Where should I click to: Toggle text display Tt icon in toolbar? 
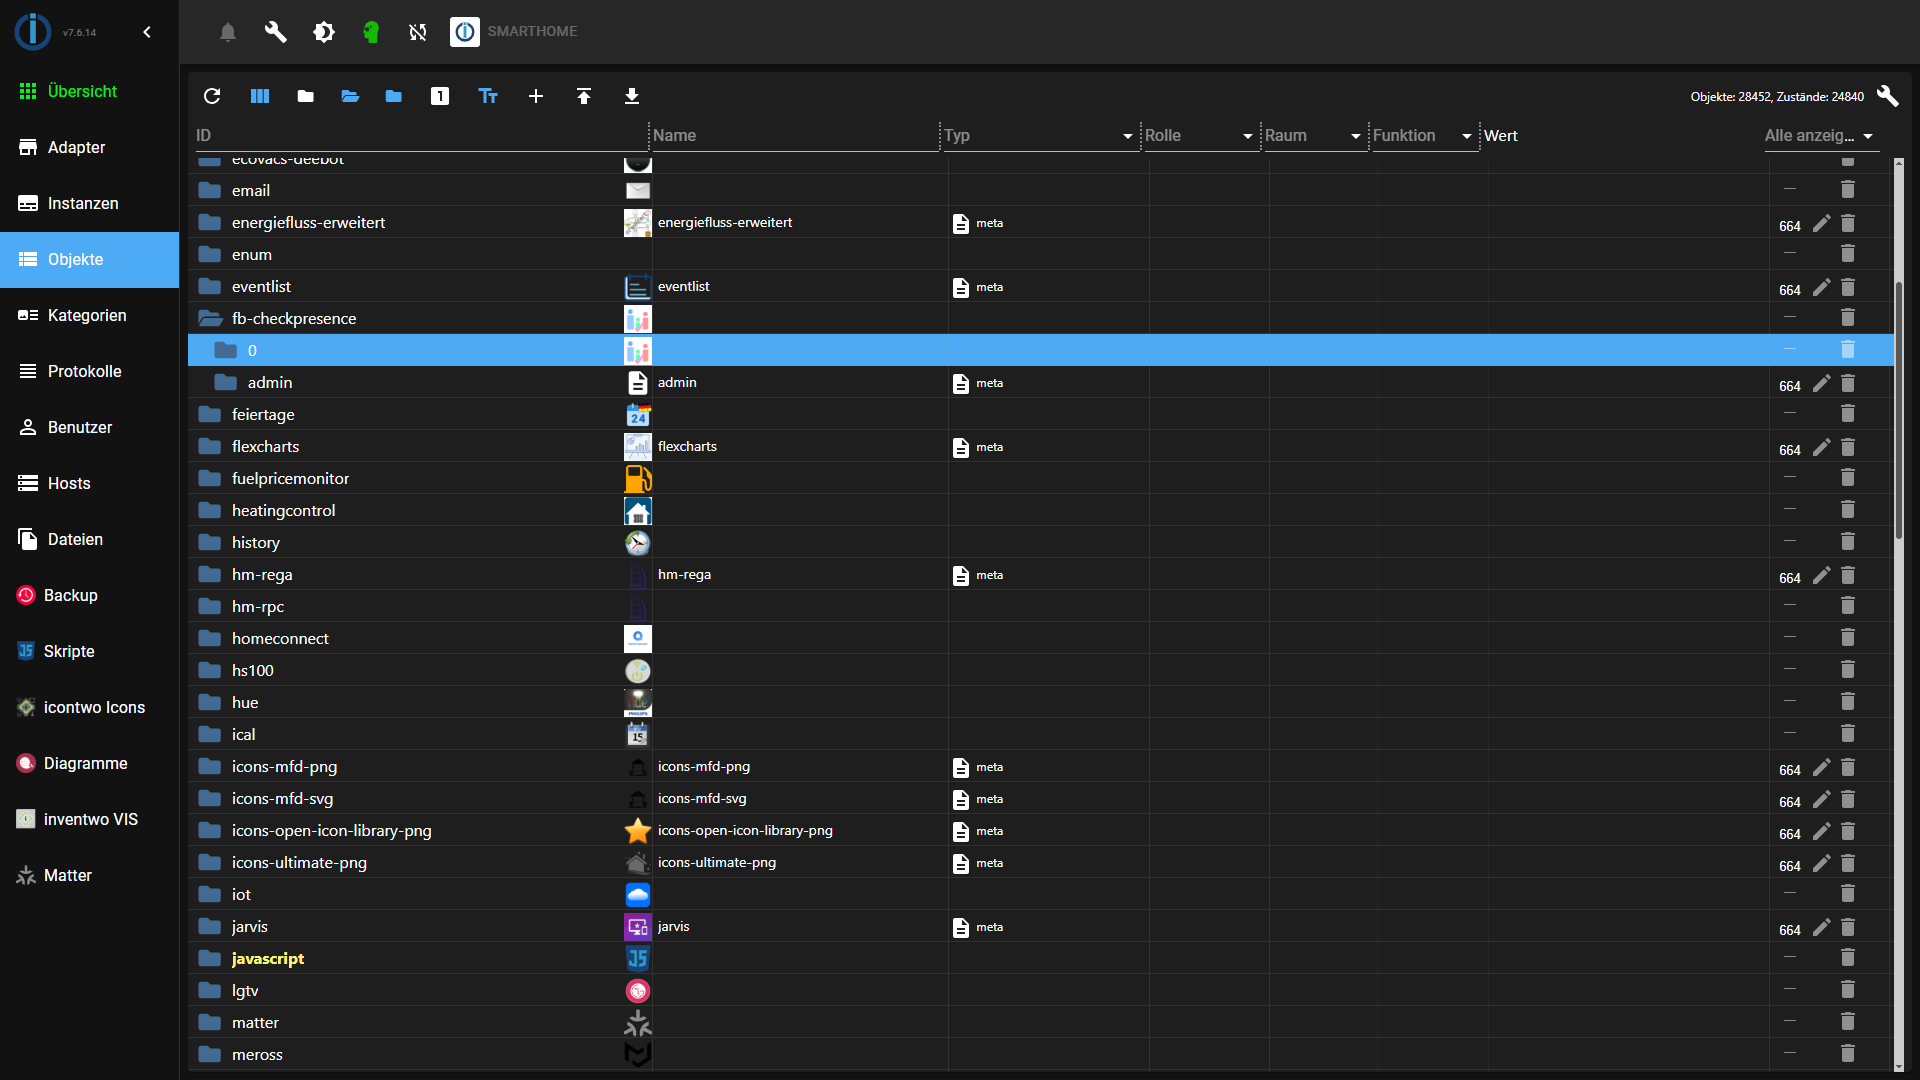(x=488, y=96)
